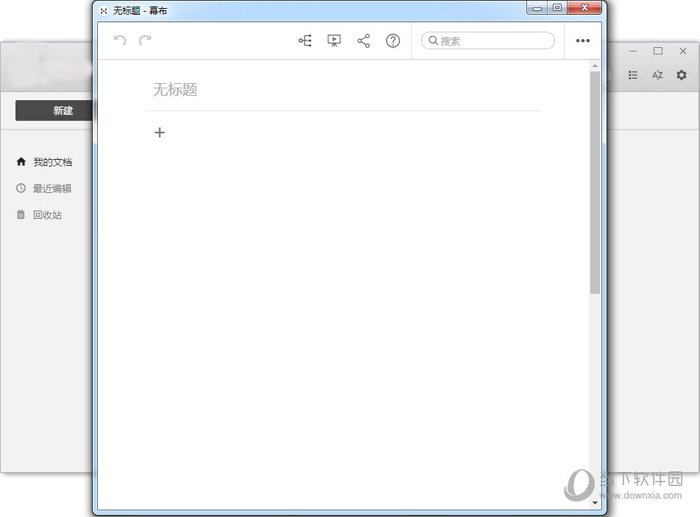
Task: Switch to mind map view
Action: (305, 41)
